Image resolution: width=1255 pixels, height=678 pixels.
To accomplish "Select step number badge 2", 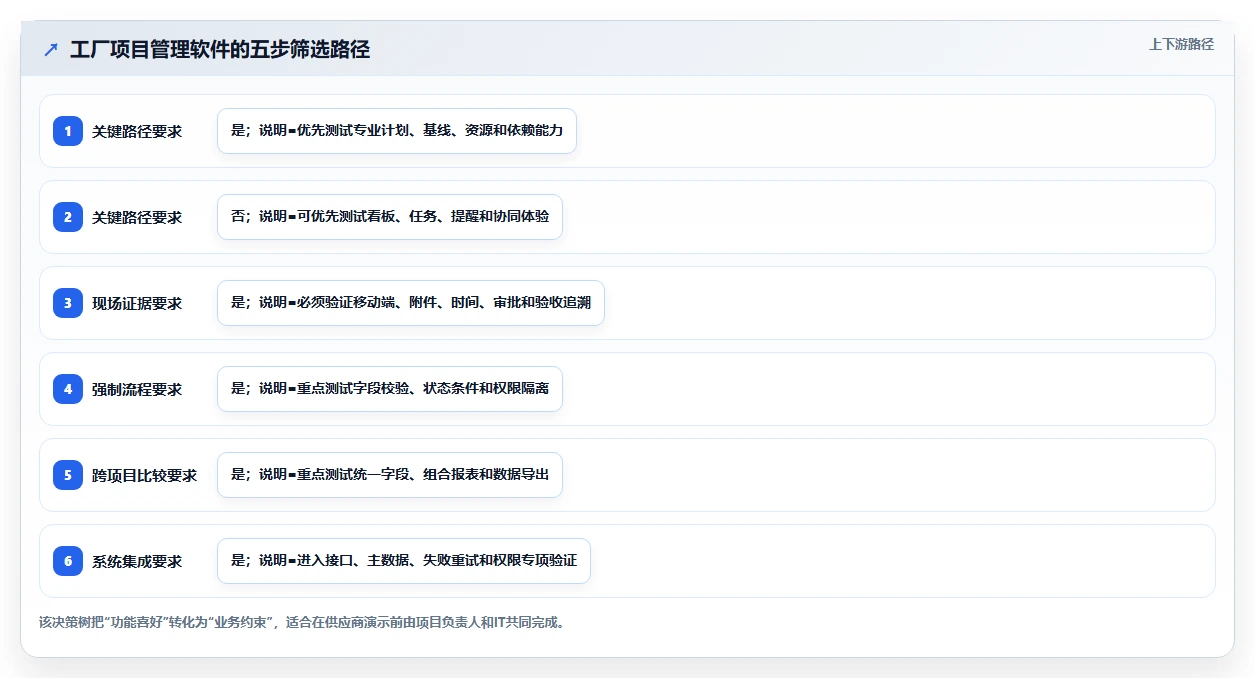I will [x=68, y=217].
